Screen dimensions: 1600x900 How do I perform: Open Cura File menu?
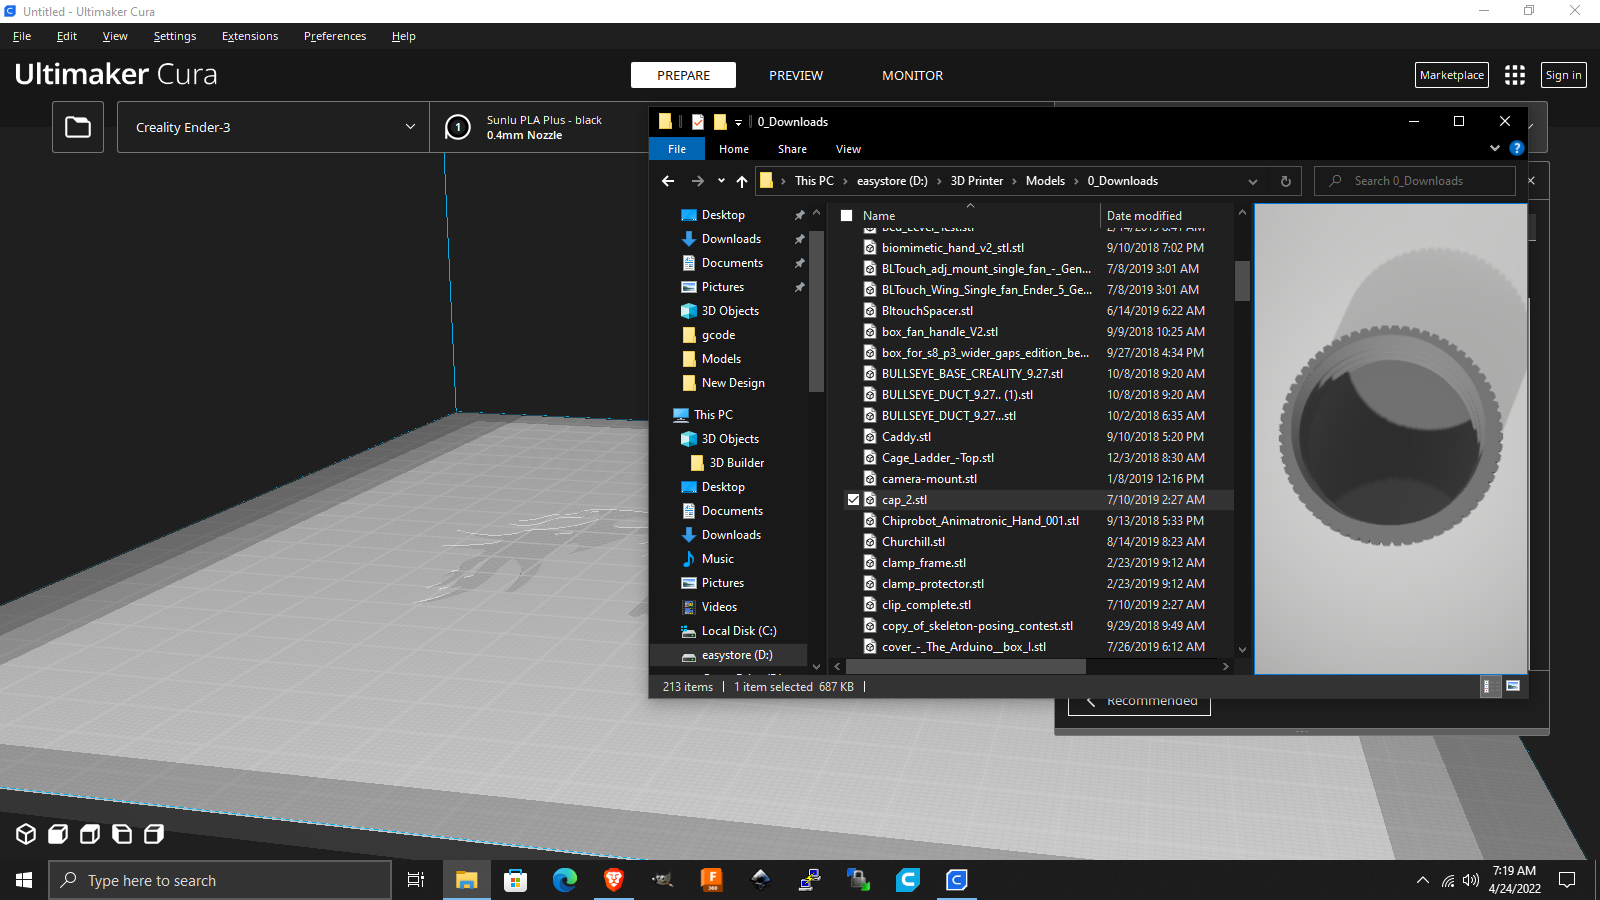click(x=22, y=36)
